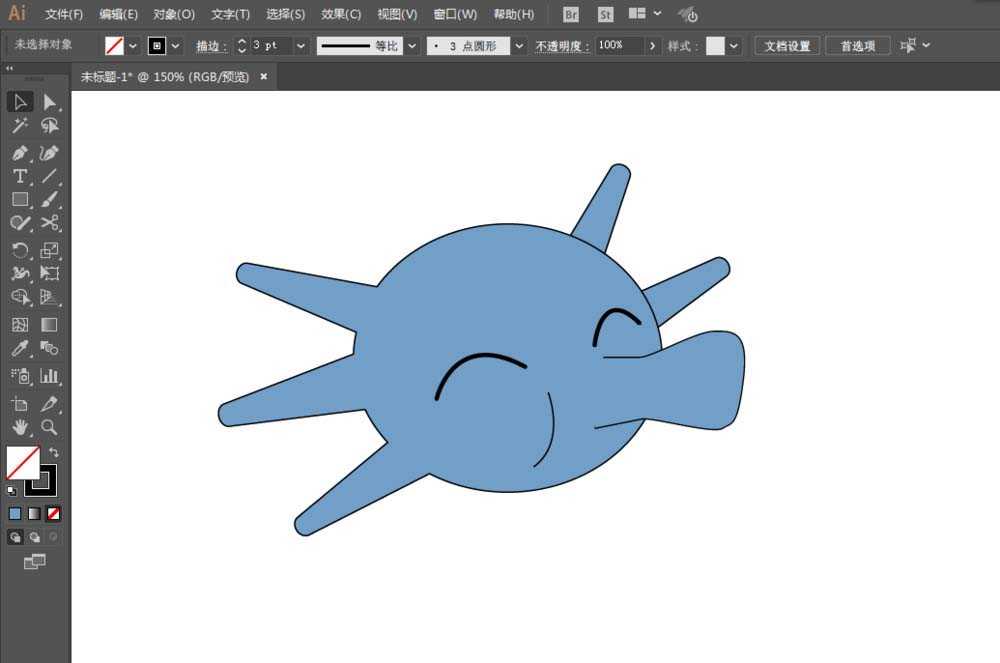Select the Type tool
This screenshot has height=663, width=1000.
click(19, 176)
